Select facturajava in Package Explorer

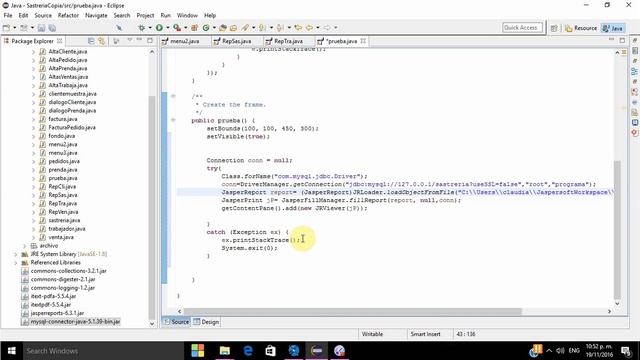tap(62, 119)
